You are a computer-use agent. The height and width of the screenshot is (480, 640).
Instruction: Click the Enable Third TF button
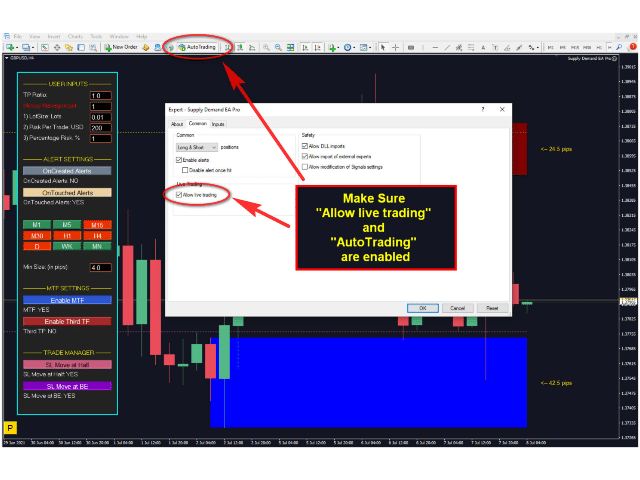(67, 321)
